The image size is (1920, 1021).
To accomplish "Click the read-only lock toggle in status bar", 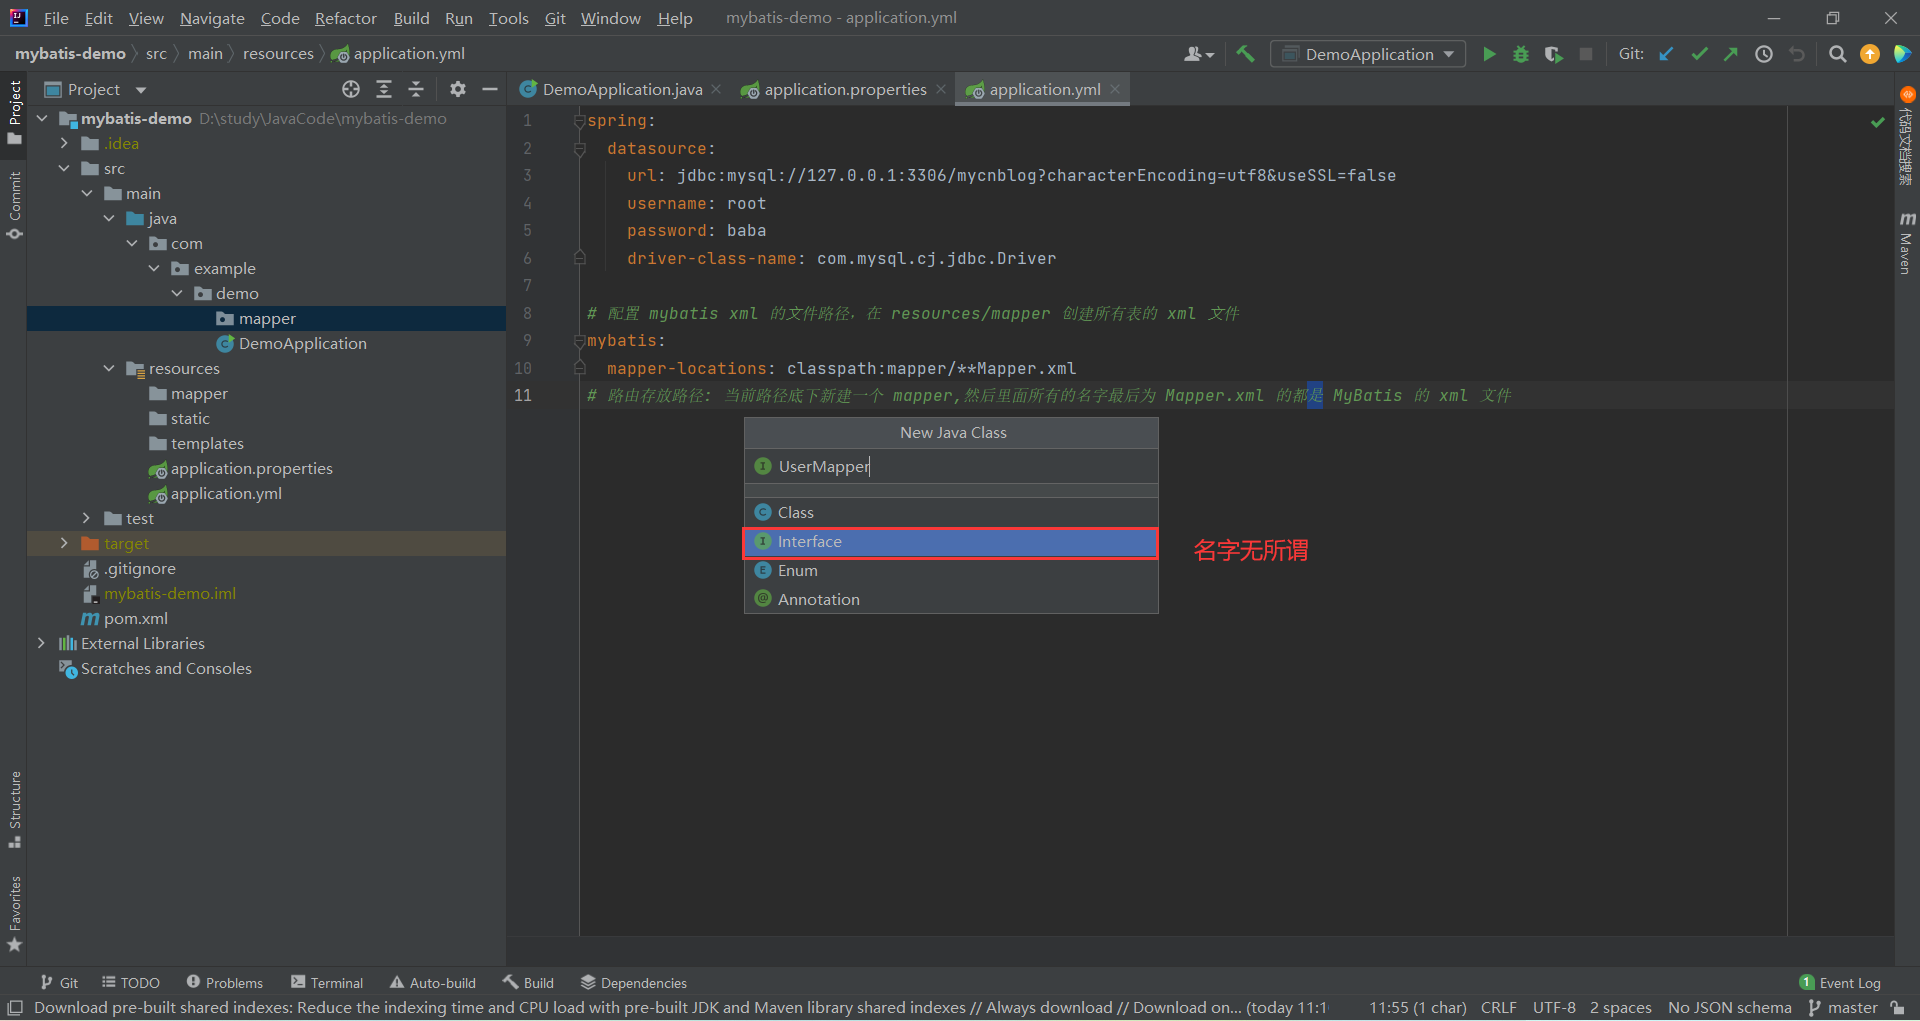I will 1897,1008.
